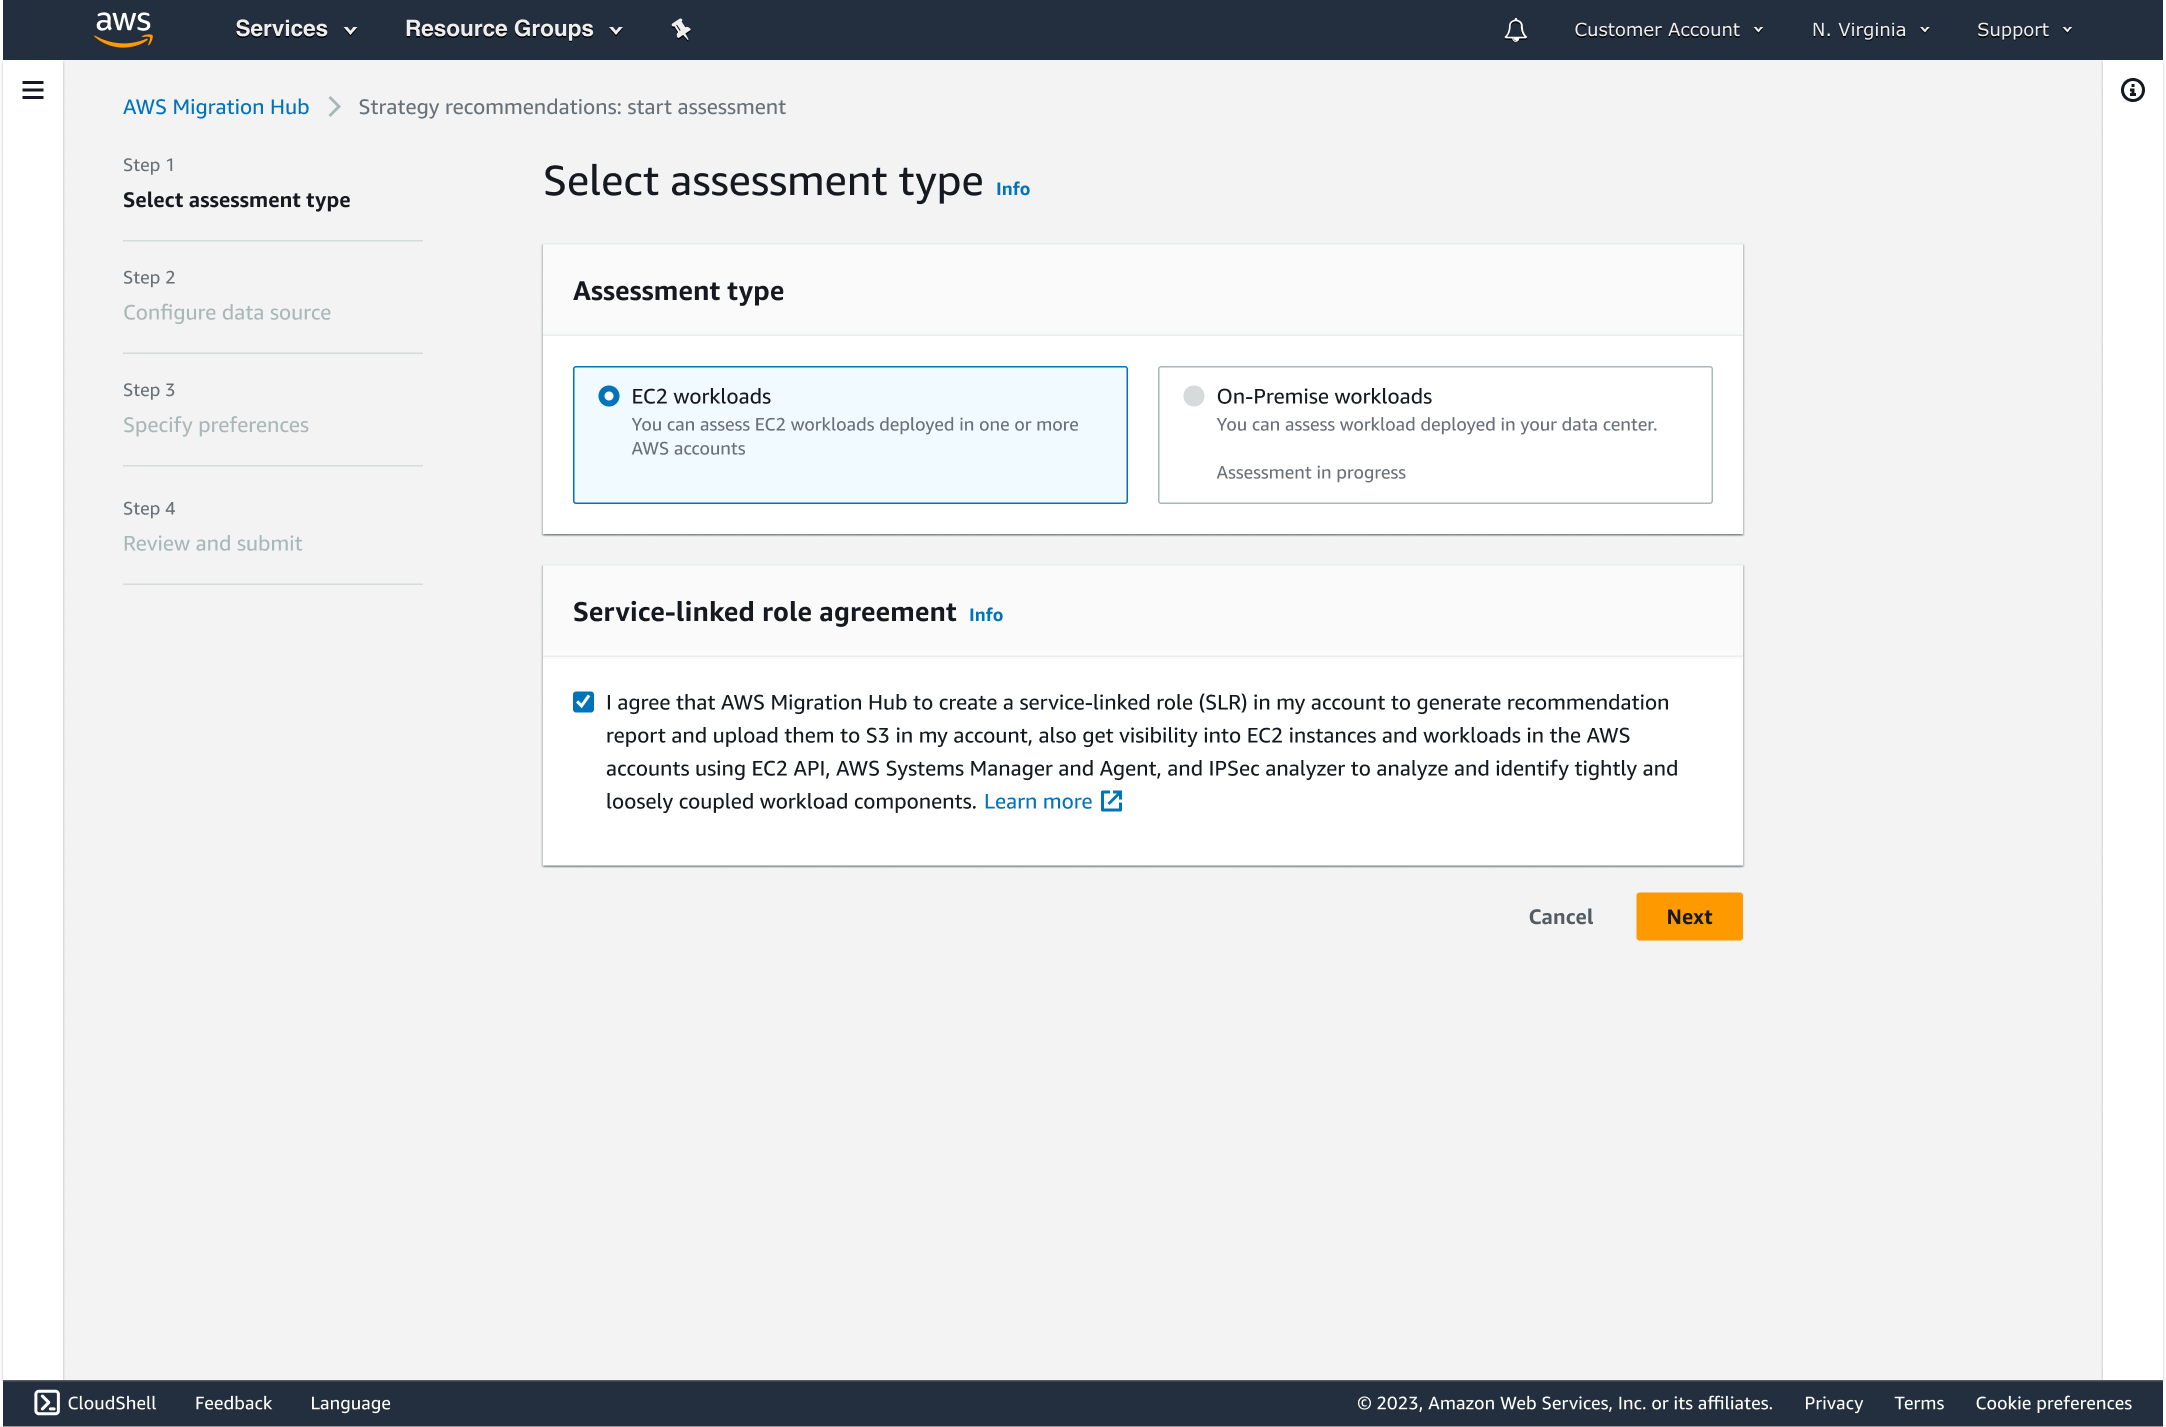This screenshot has height=1427, width=2166.
Task: Click the breadcrumb separator chevron
Action: [335, 107]
